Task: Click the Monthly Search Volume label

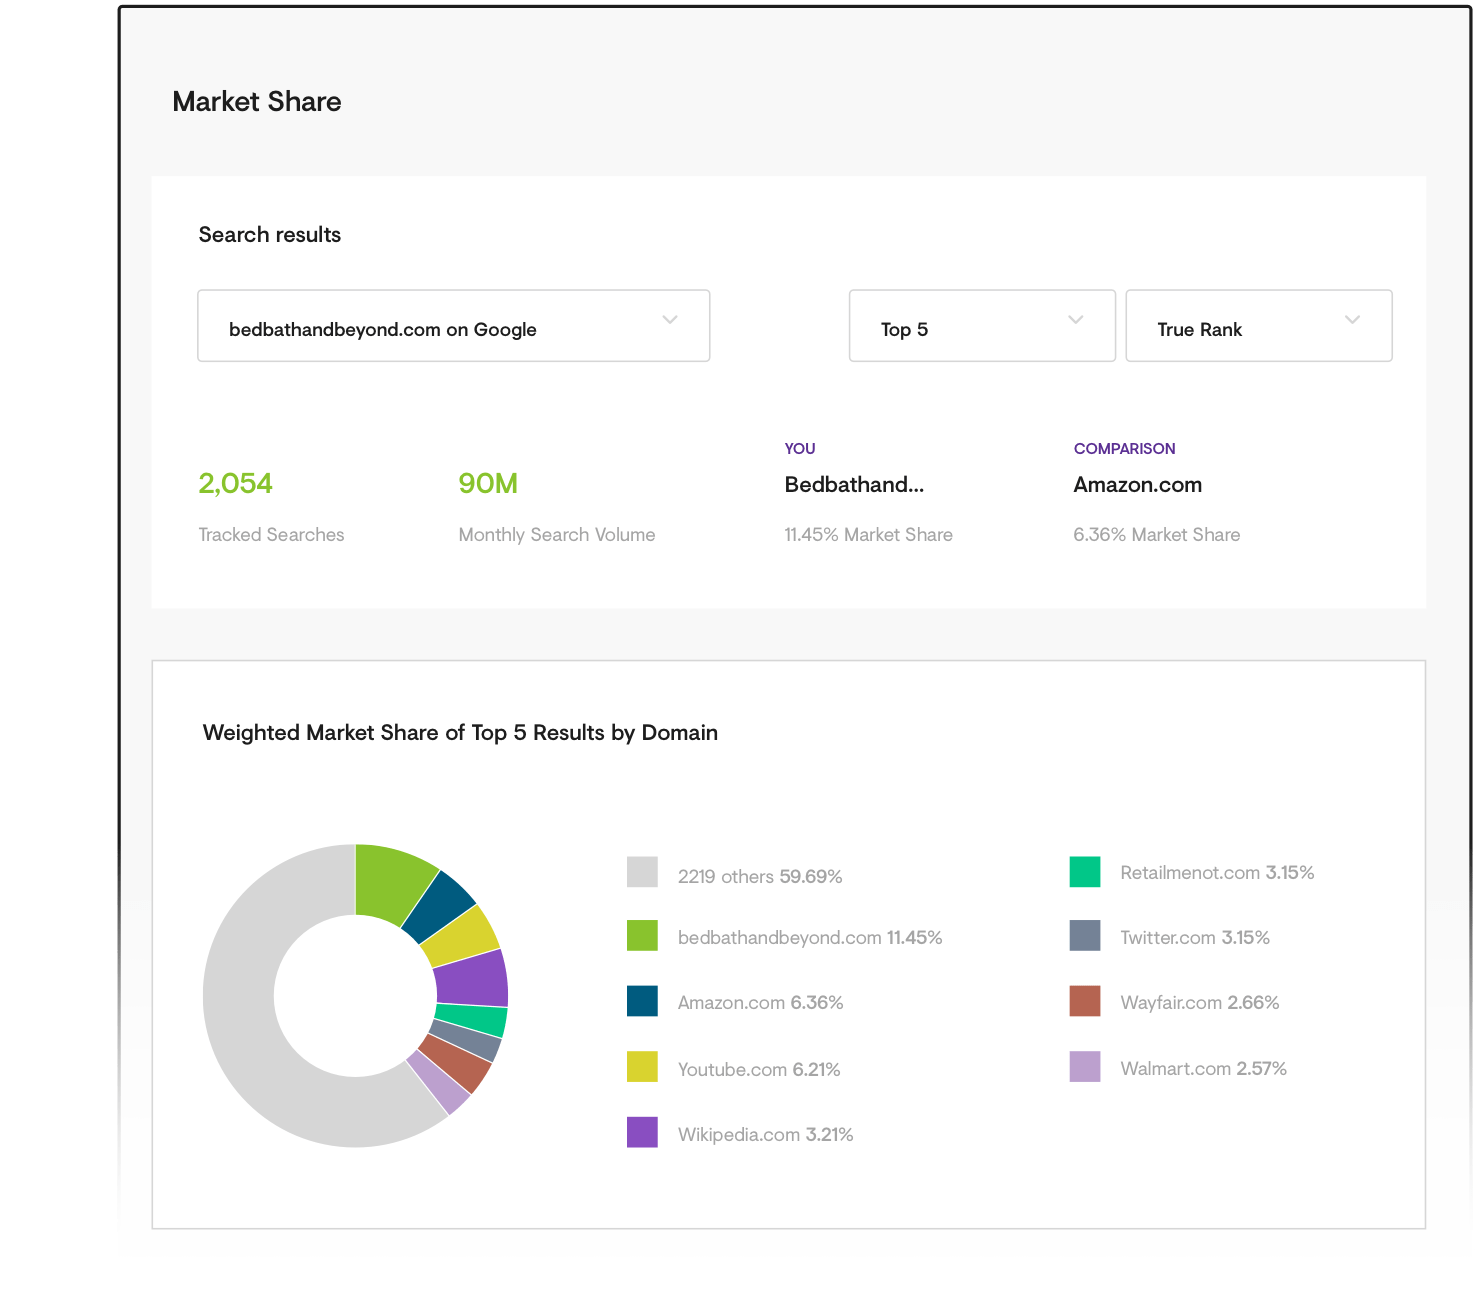Action: coord(557,535)
